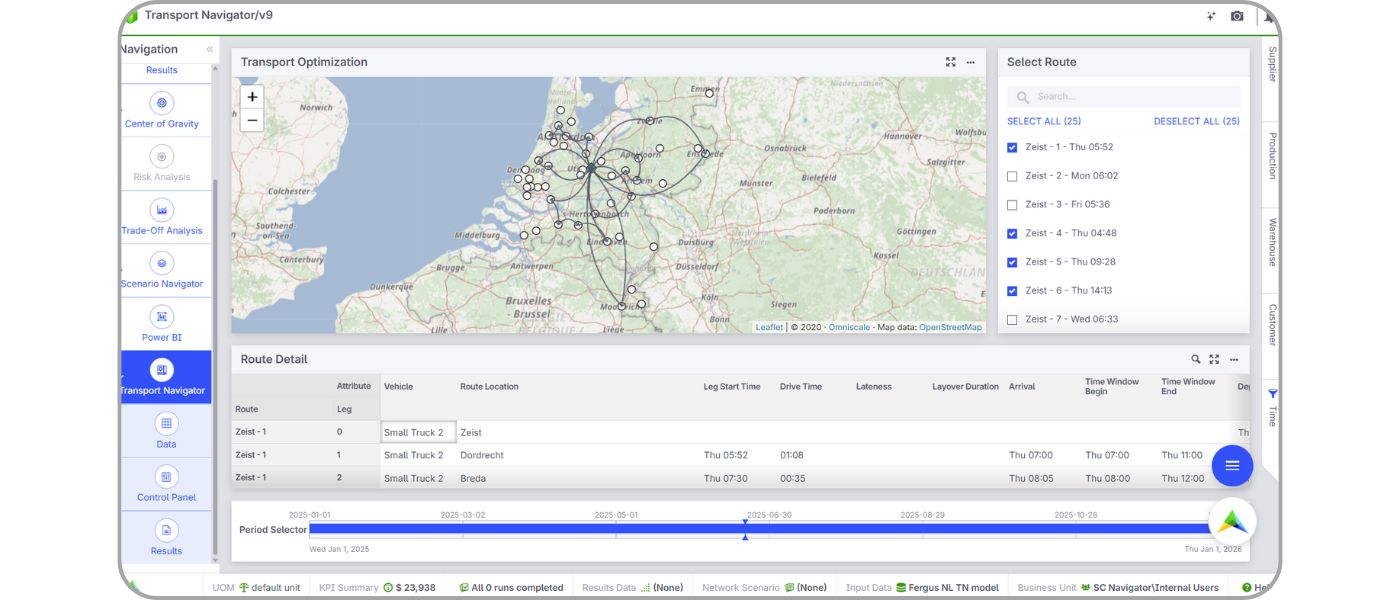Open the Transport Optimization more options menu

click(x=968, y=61)
